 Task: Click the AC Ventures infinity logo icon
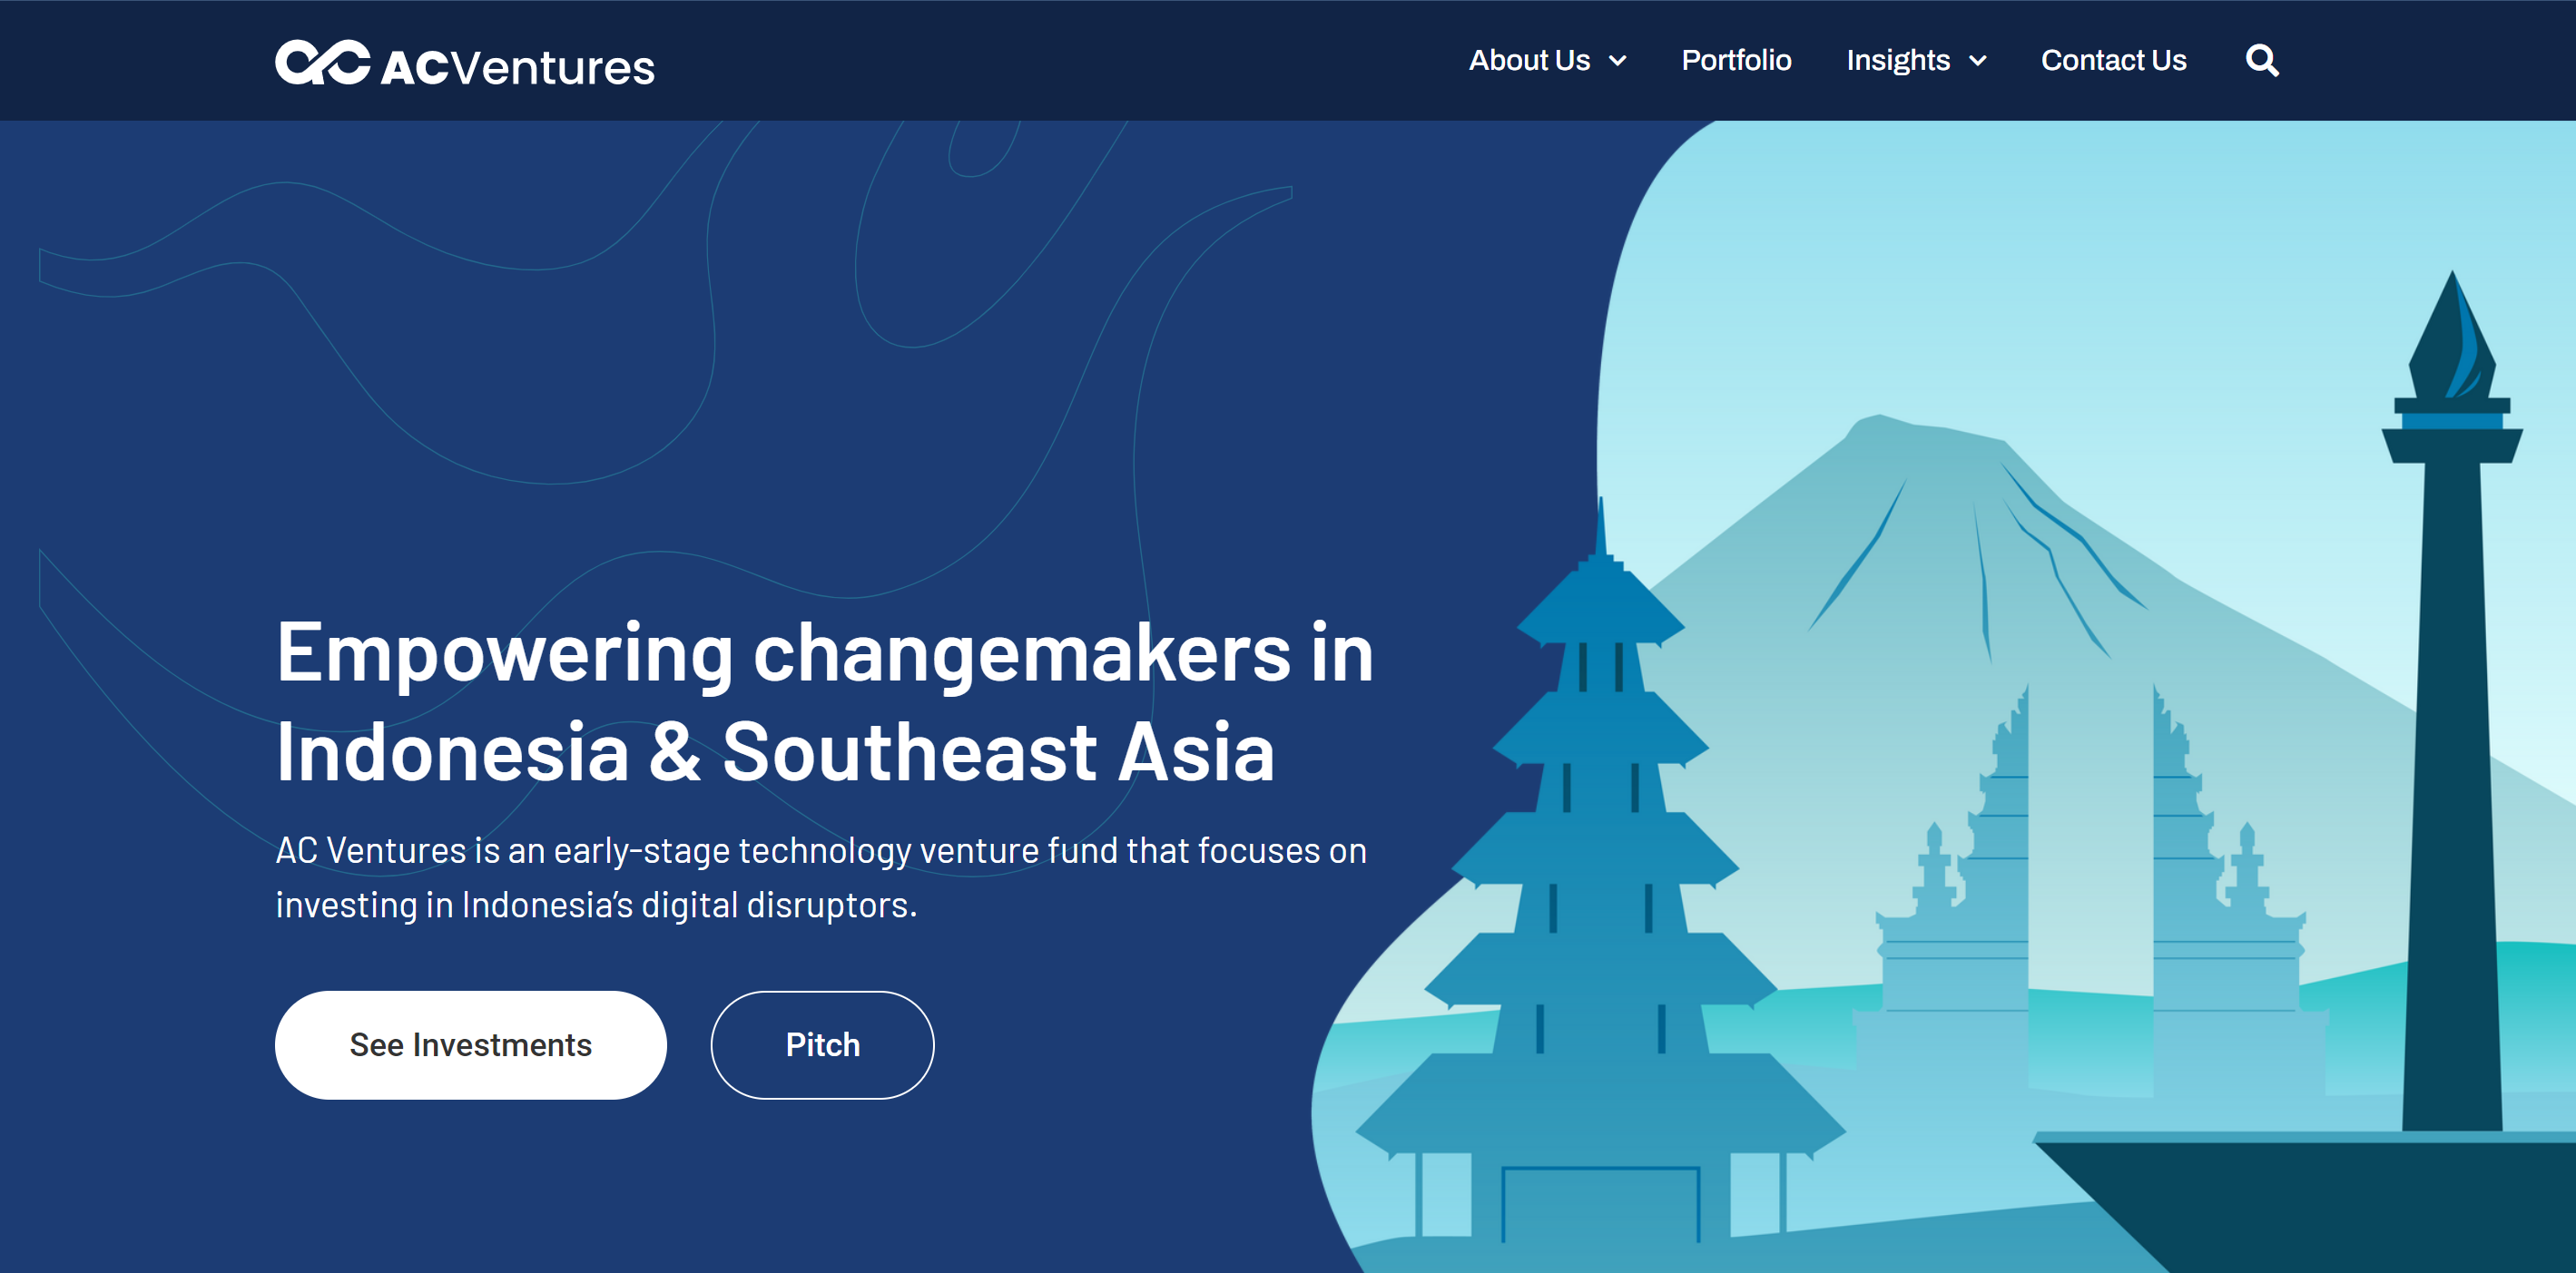tap(322, 62)
